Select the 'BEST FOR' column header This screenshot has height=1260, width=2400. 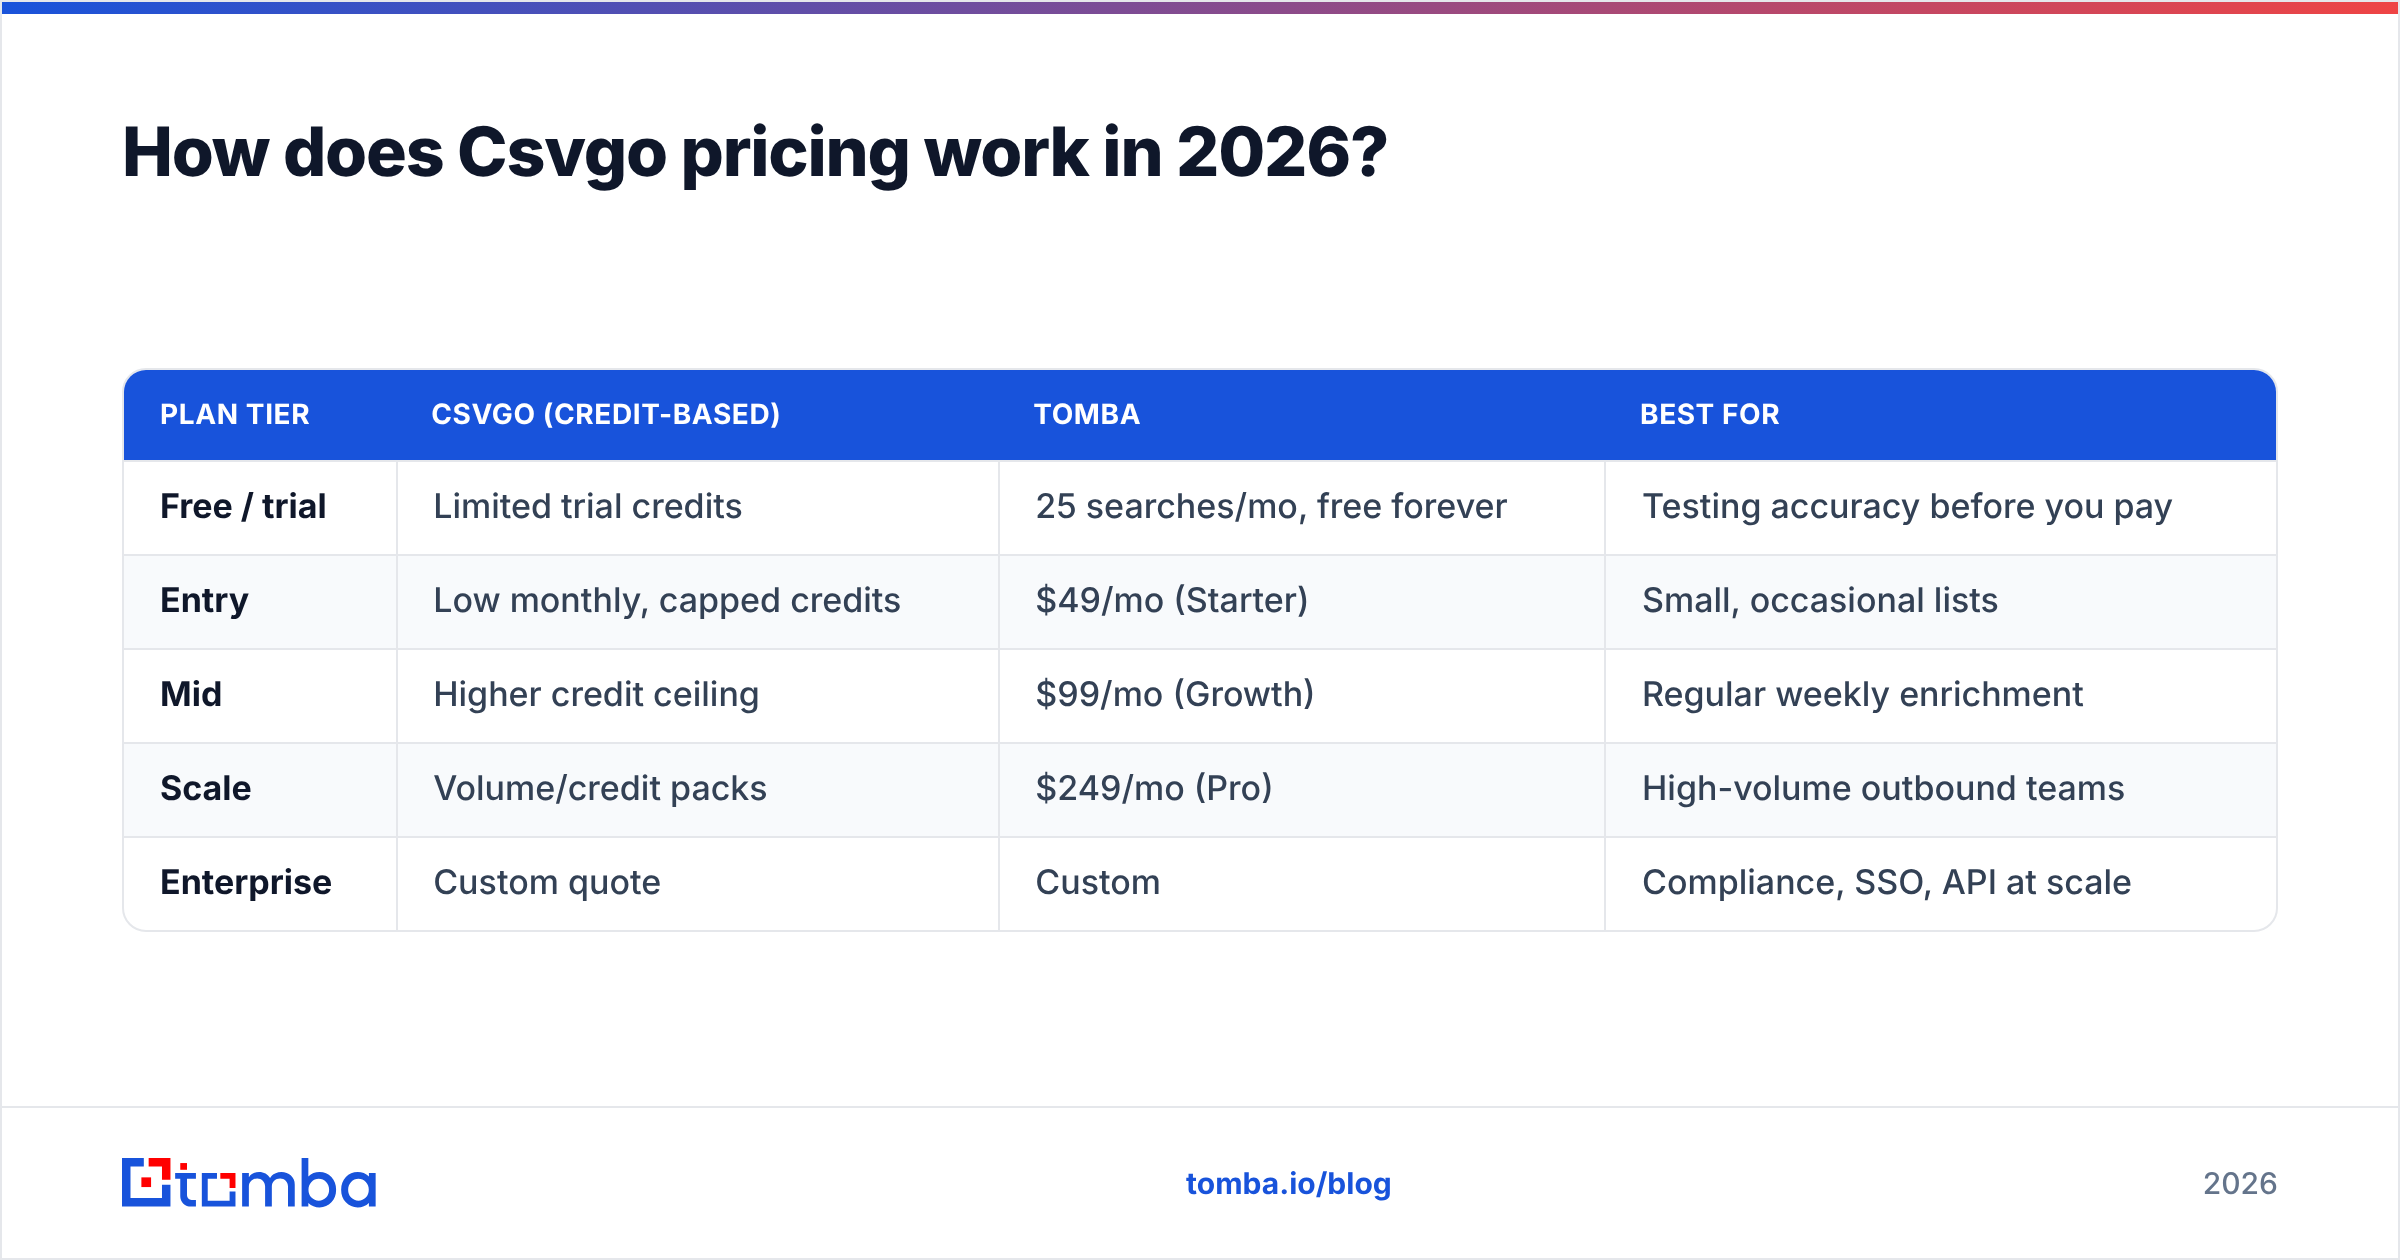tap(1710, 414)
